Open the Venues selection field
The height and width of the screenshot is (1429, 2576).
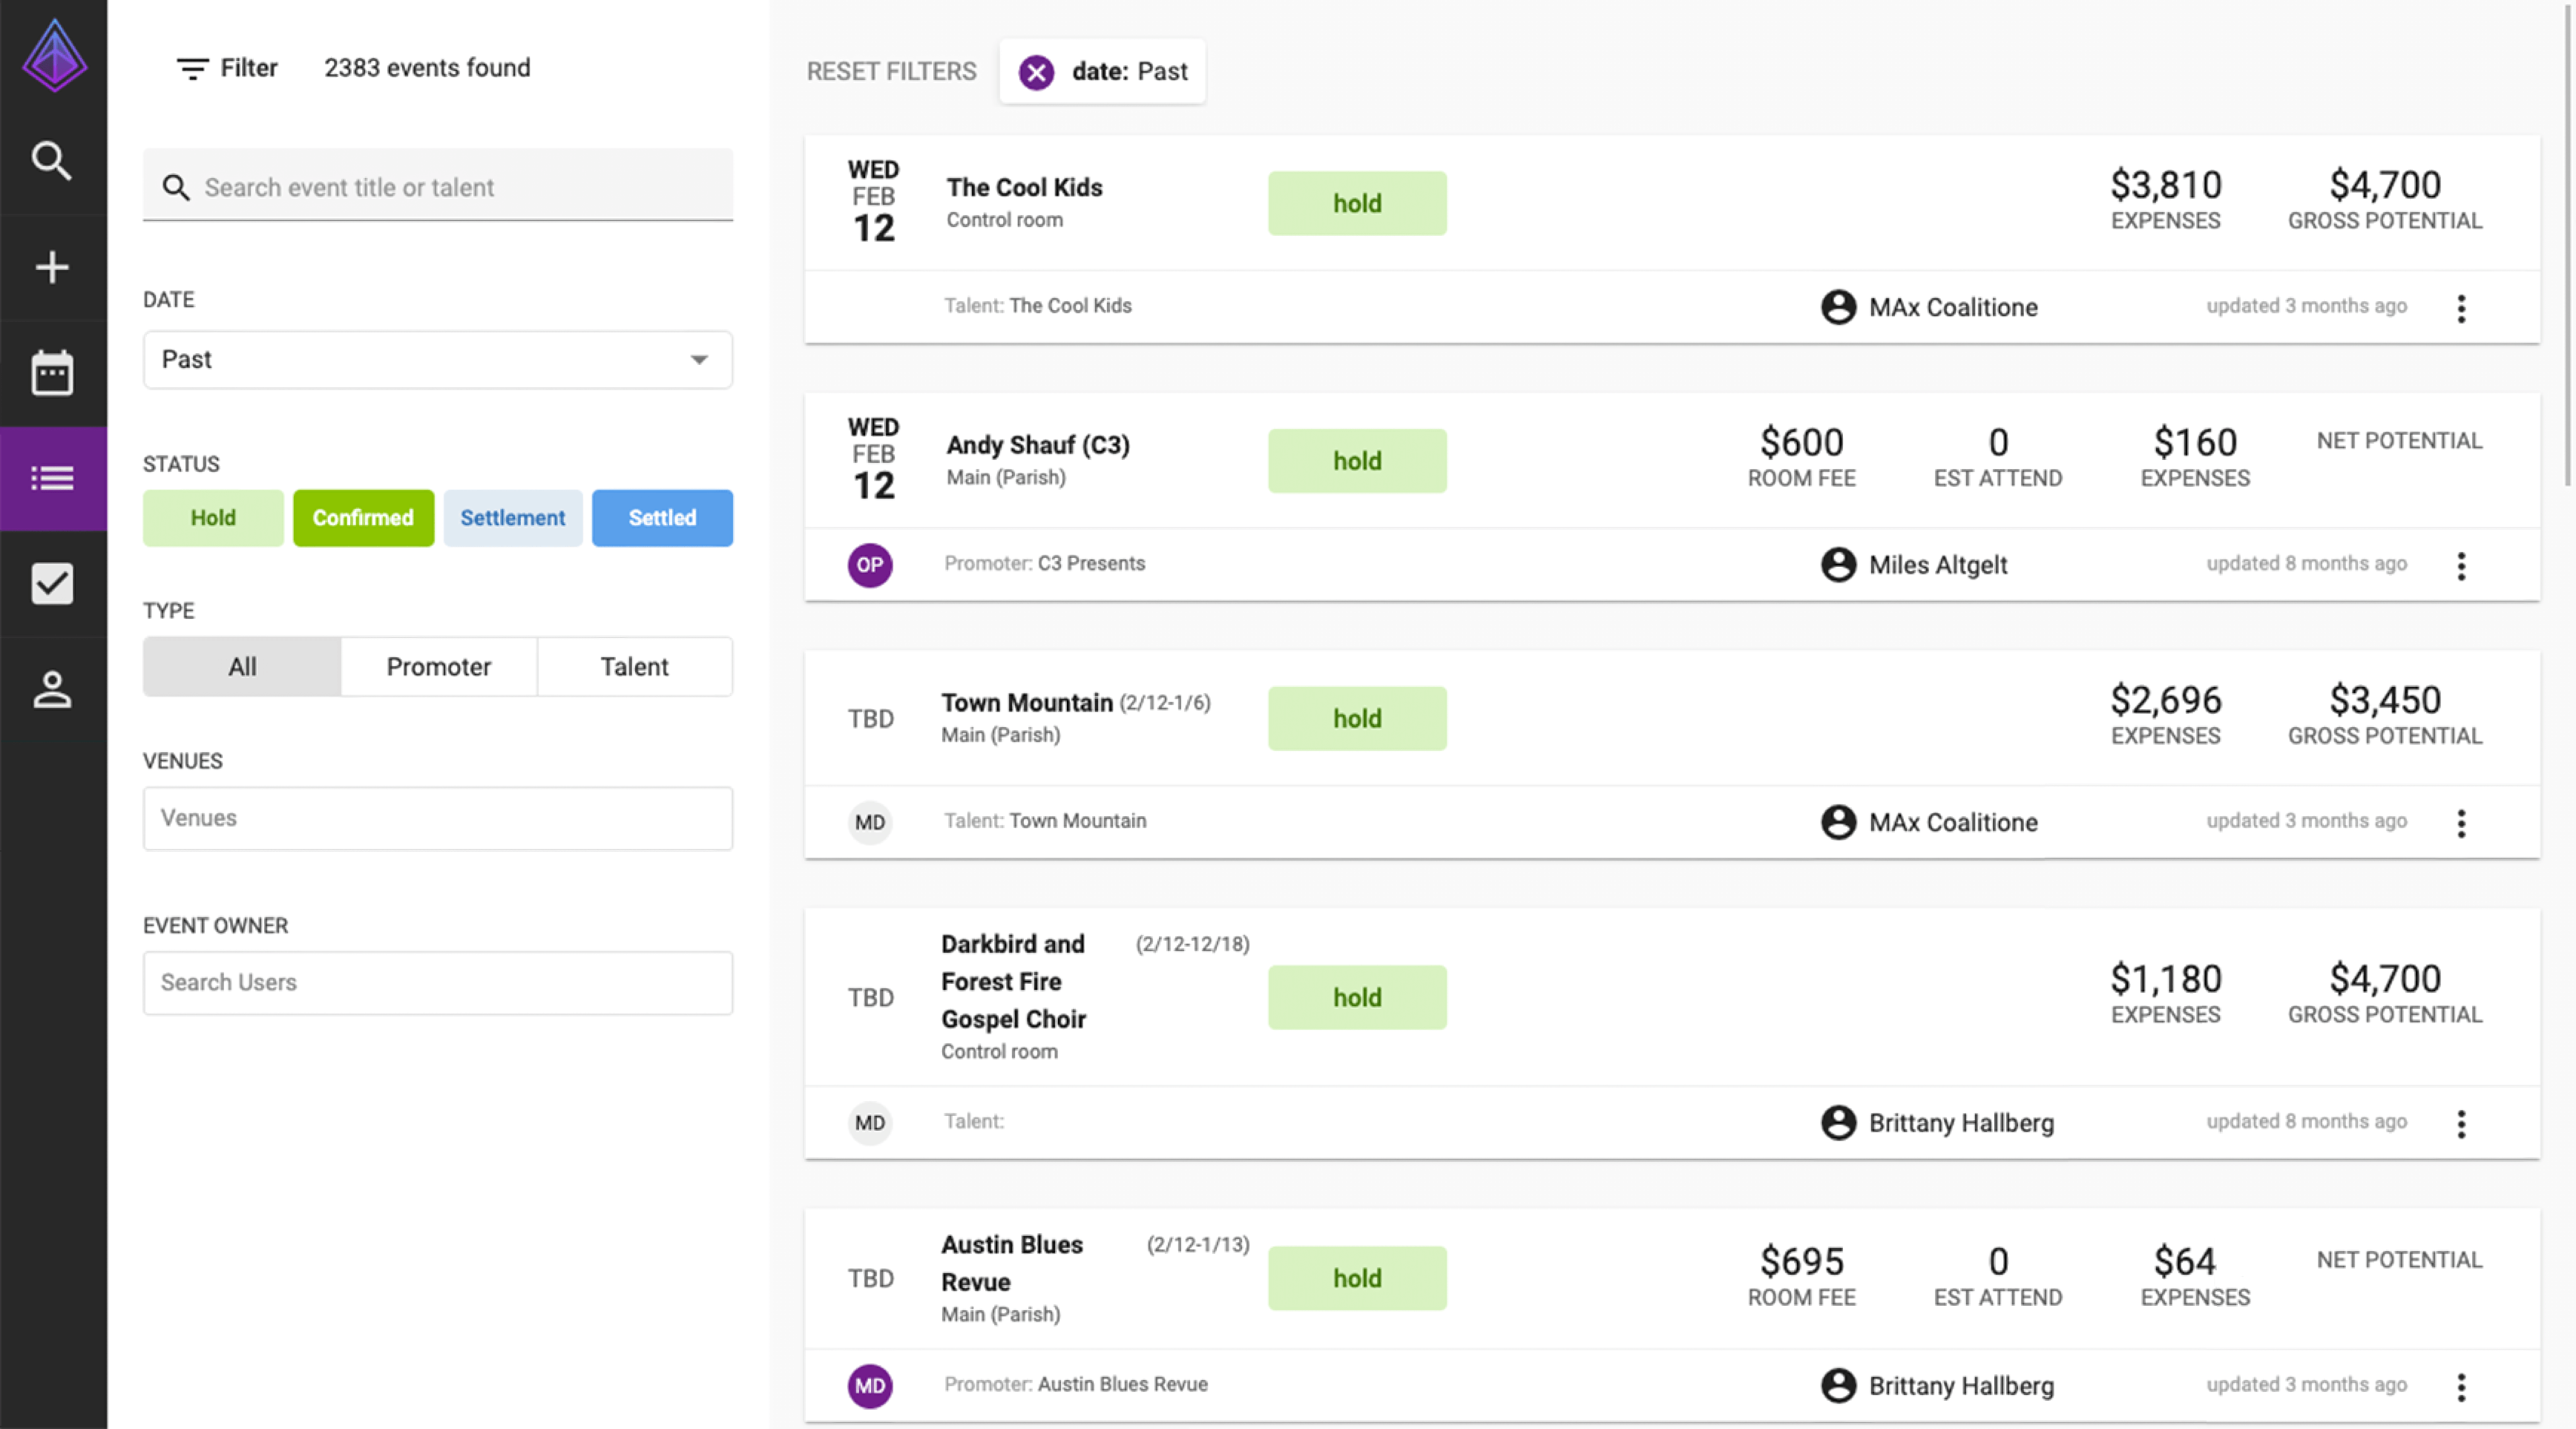pyautogui.click(x=438, y=818)
